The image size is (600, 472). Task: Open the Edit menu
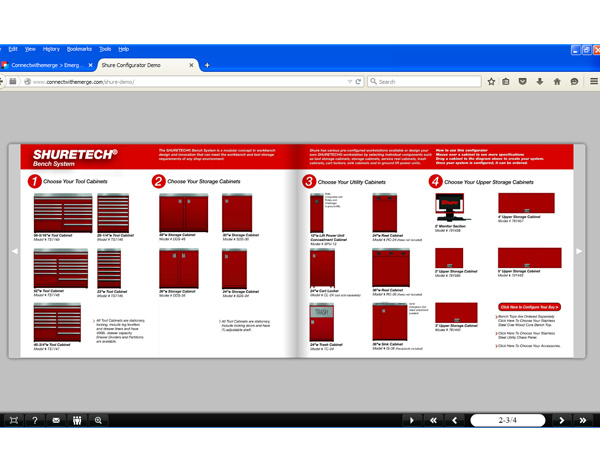pyautogui.click(x=13, y=49)
